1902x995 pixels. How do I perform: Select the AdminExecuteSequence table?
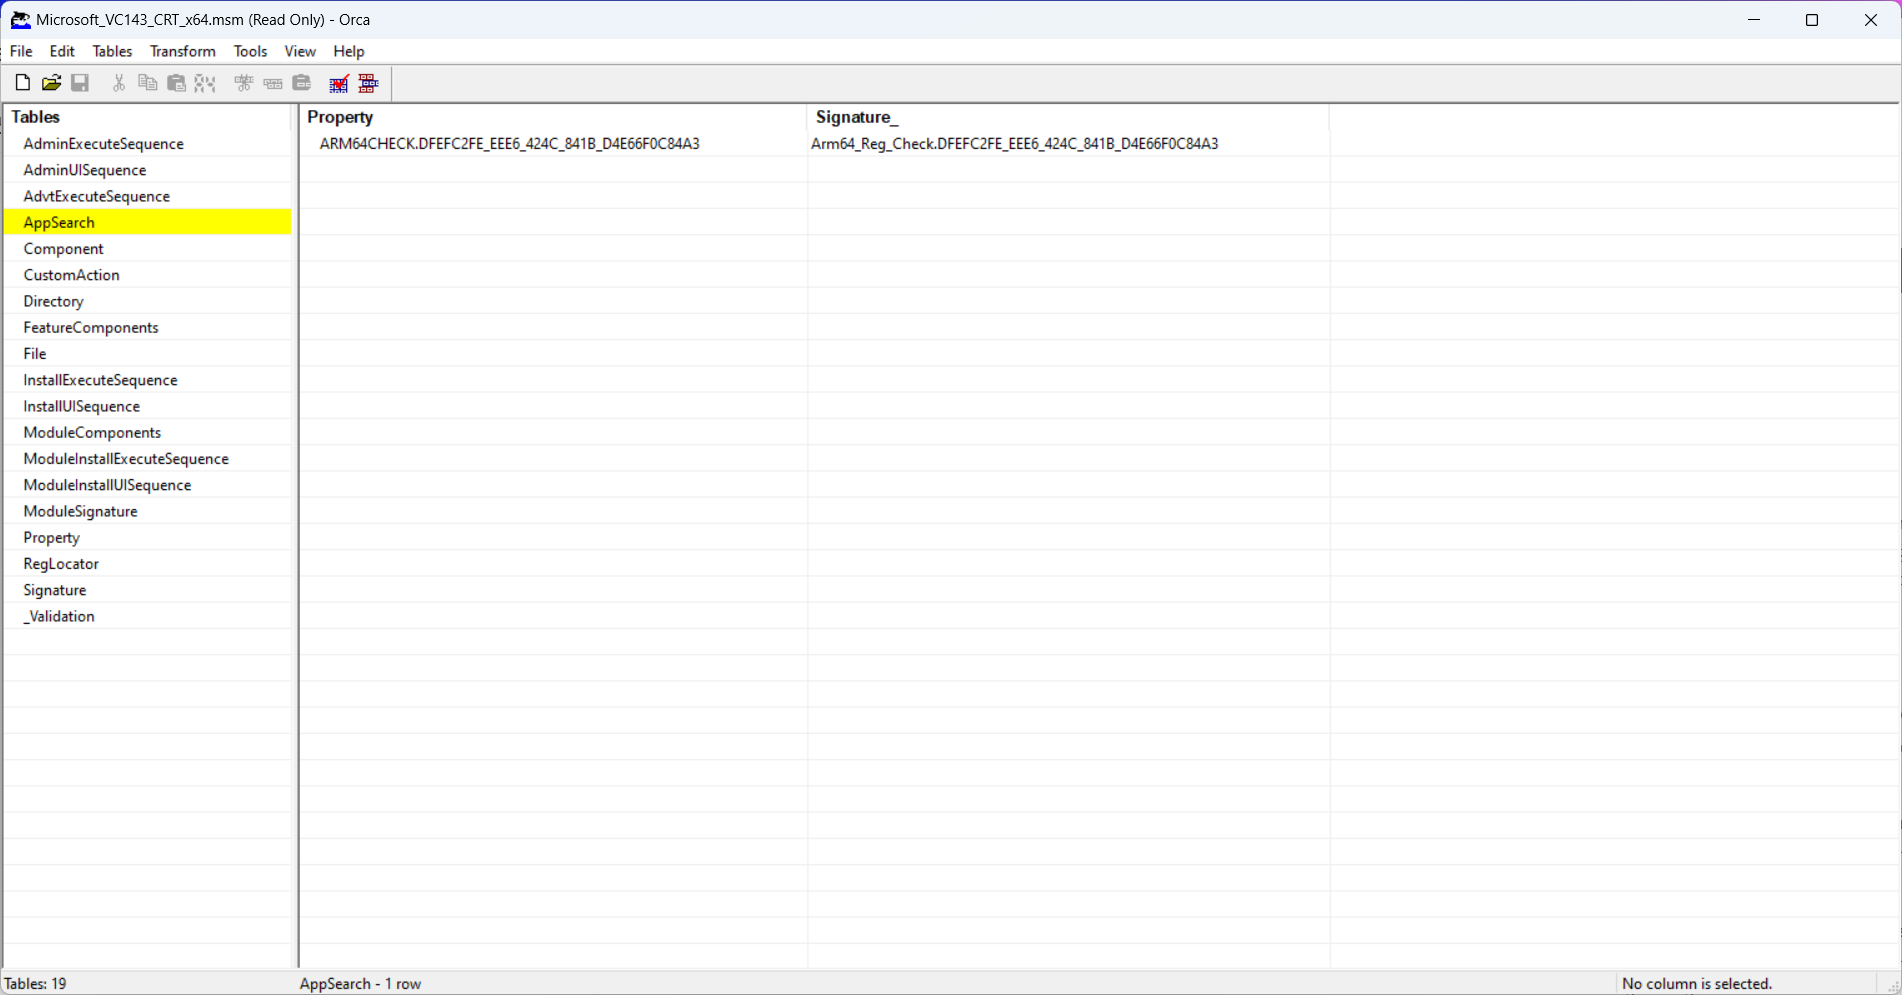pos(148,144)
